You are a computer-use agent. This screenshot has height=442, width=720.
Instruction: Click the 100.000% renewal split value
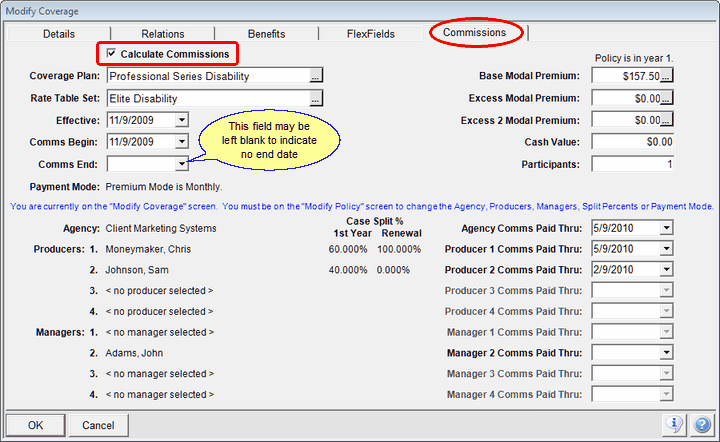[399, 249]
